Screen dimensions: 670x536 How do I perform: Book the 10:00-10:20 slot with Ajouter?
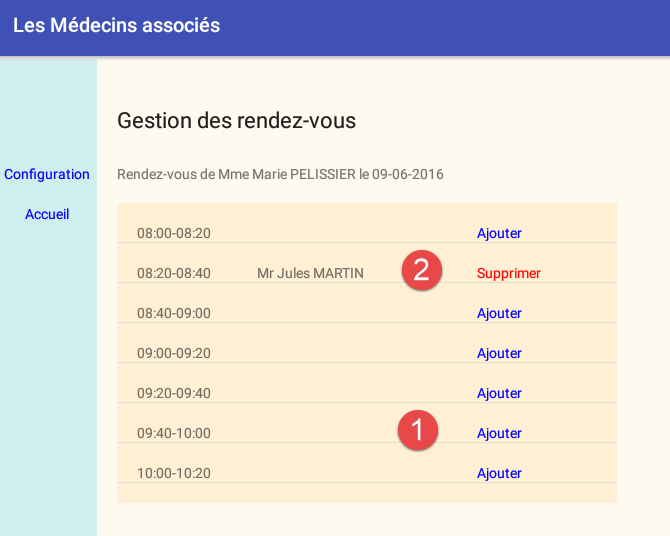(499, 473)
